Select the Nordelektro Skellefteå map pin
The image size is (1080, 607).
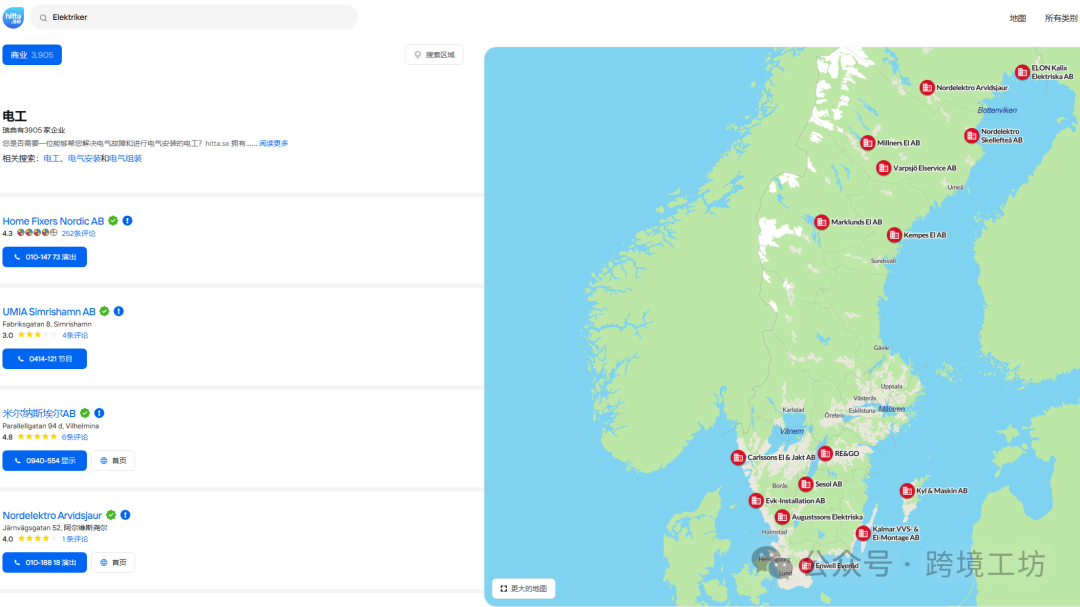click(971, 135)
